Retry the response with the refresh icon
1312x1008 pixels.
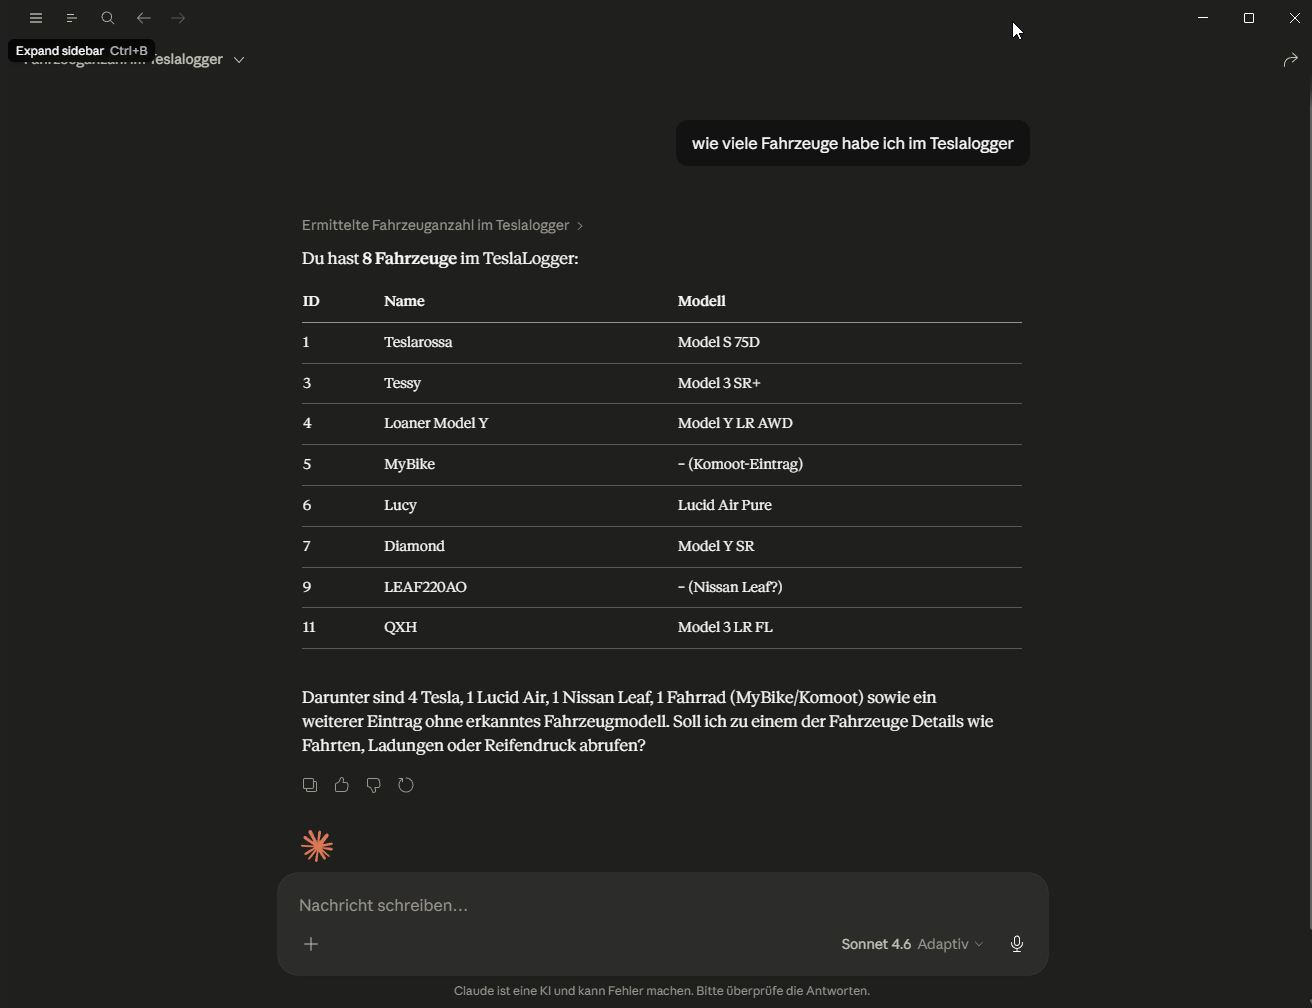pos(406,785)
